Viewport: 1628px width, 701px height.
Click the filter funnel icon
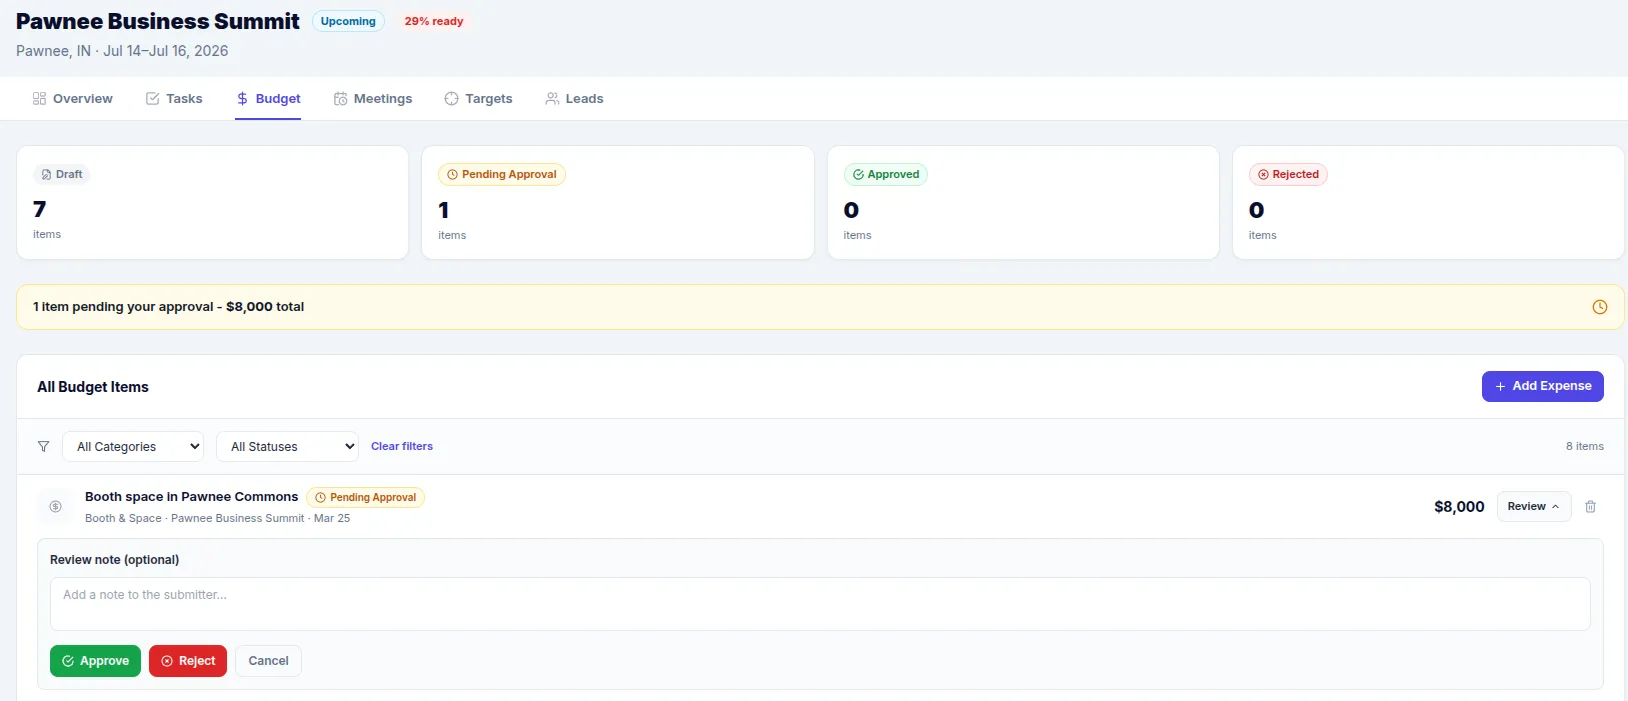43,447
